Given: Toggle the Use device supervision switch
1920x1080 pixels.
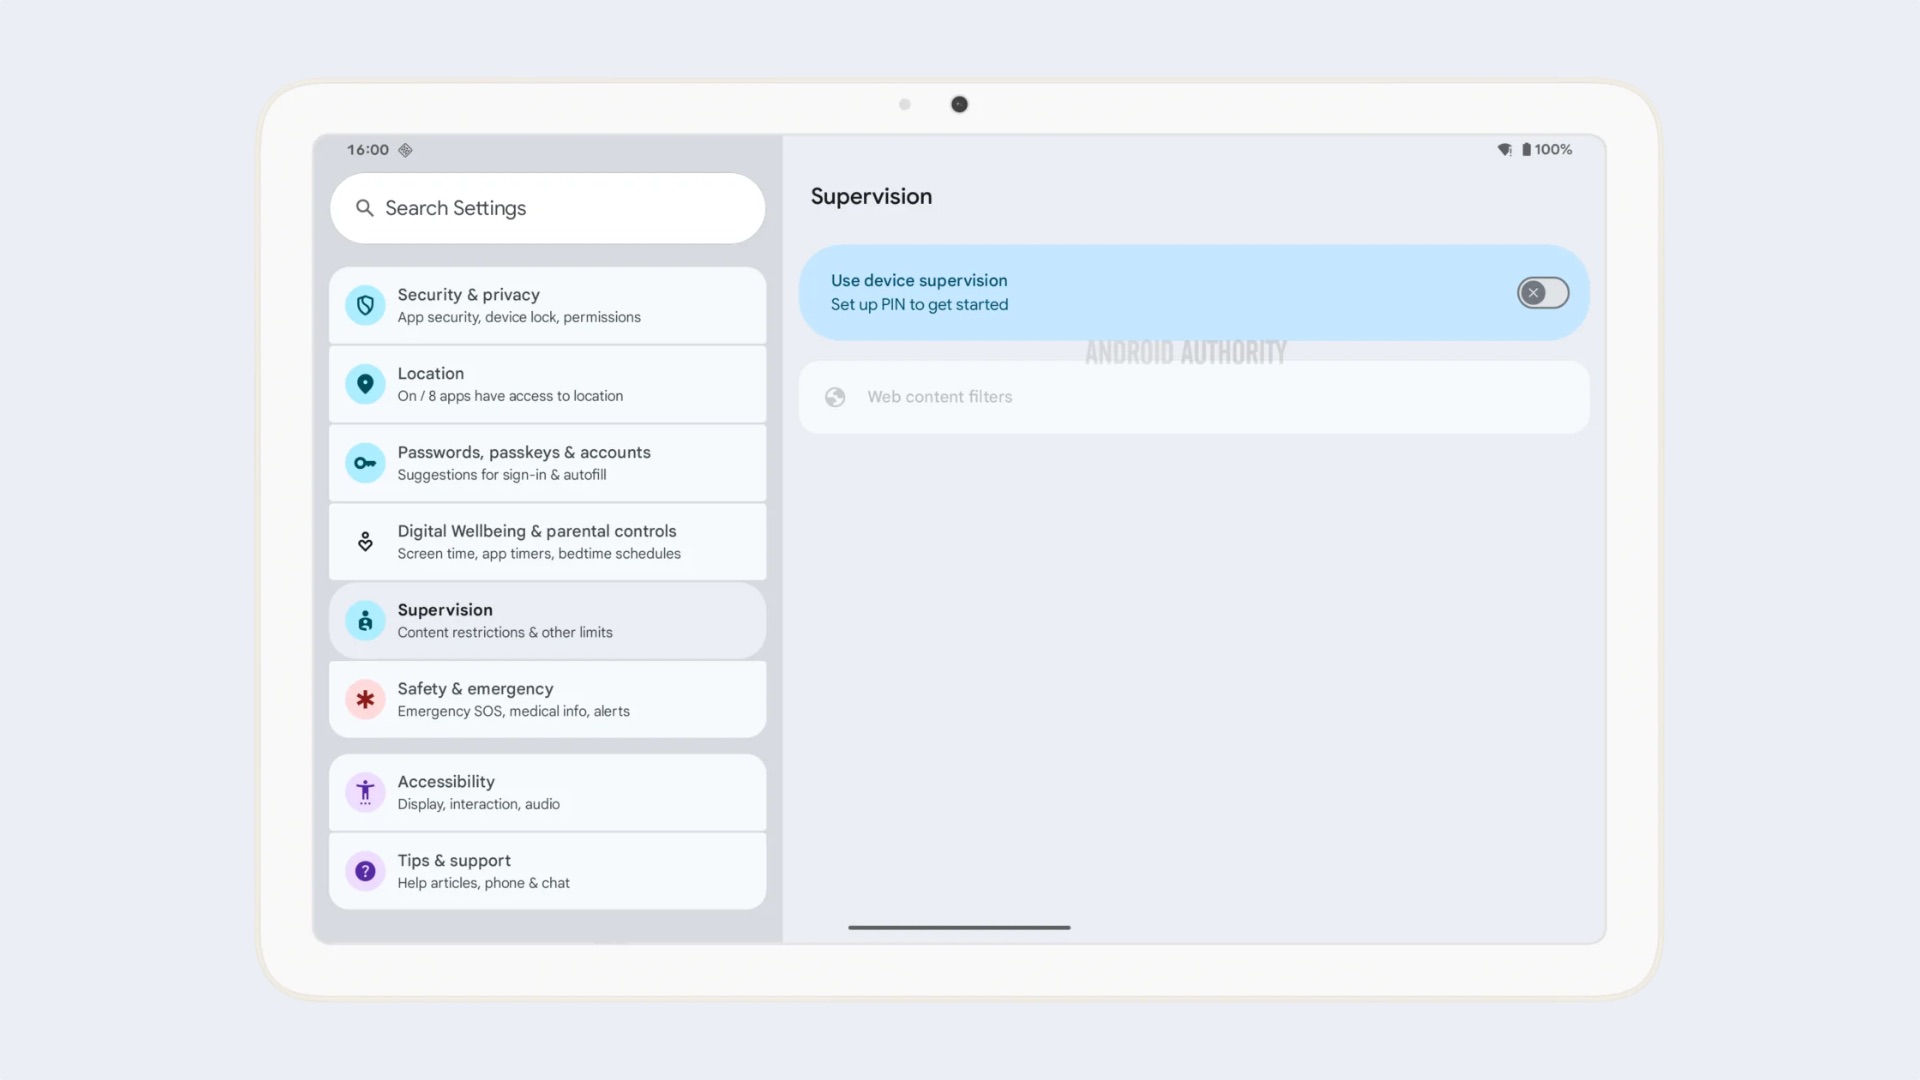Looking at the screenshot, I should pyautogui.click(x=1542, y=293).
